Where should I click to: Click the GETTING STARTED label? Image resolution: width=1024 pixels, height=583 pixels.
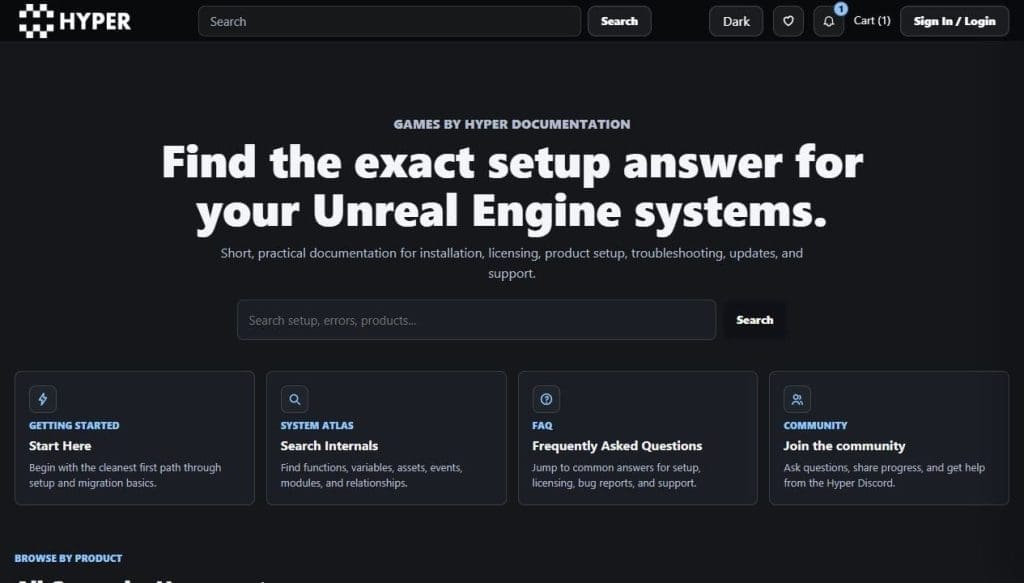[74, 426]
